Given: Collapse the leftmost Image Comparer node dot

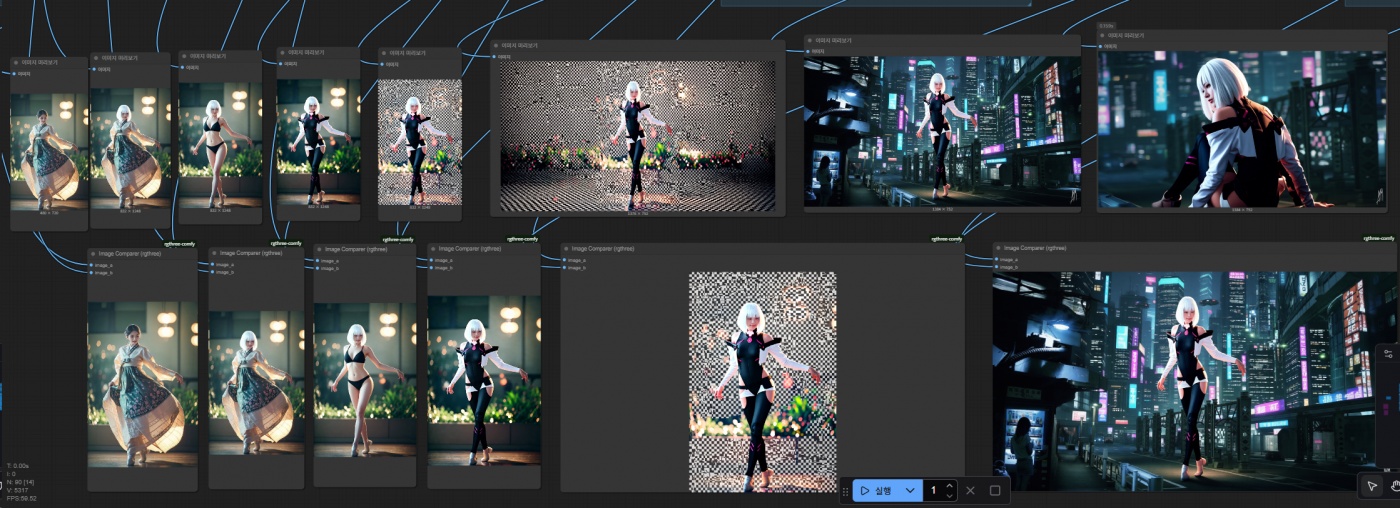Looking at the screenshot, I should (x=94, y=254).
